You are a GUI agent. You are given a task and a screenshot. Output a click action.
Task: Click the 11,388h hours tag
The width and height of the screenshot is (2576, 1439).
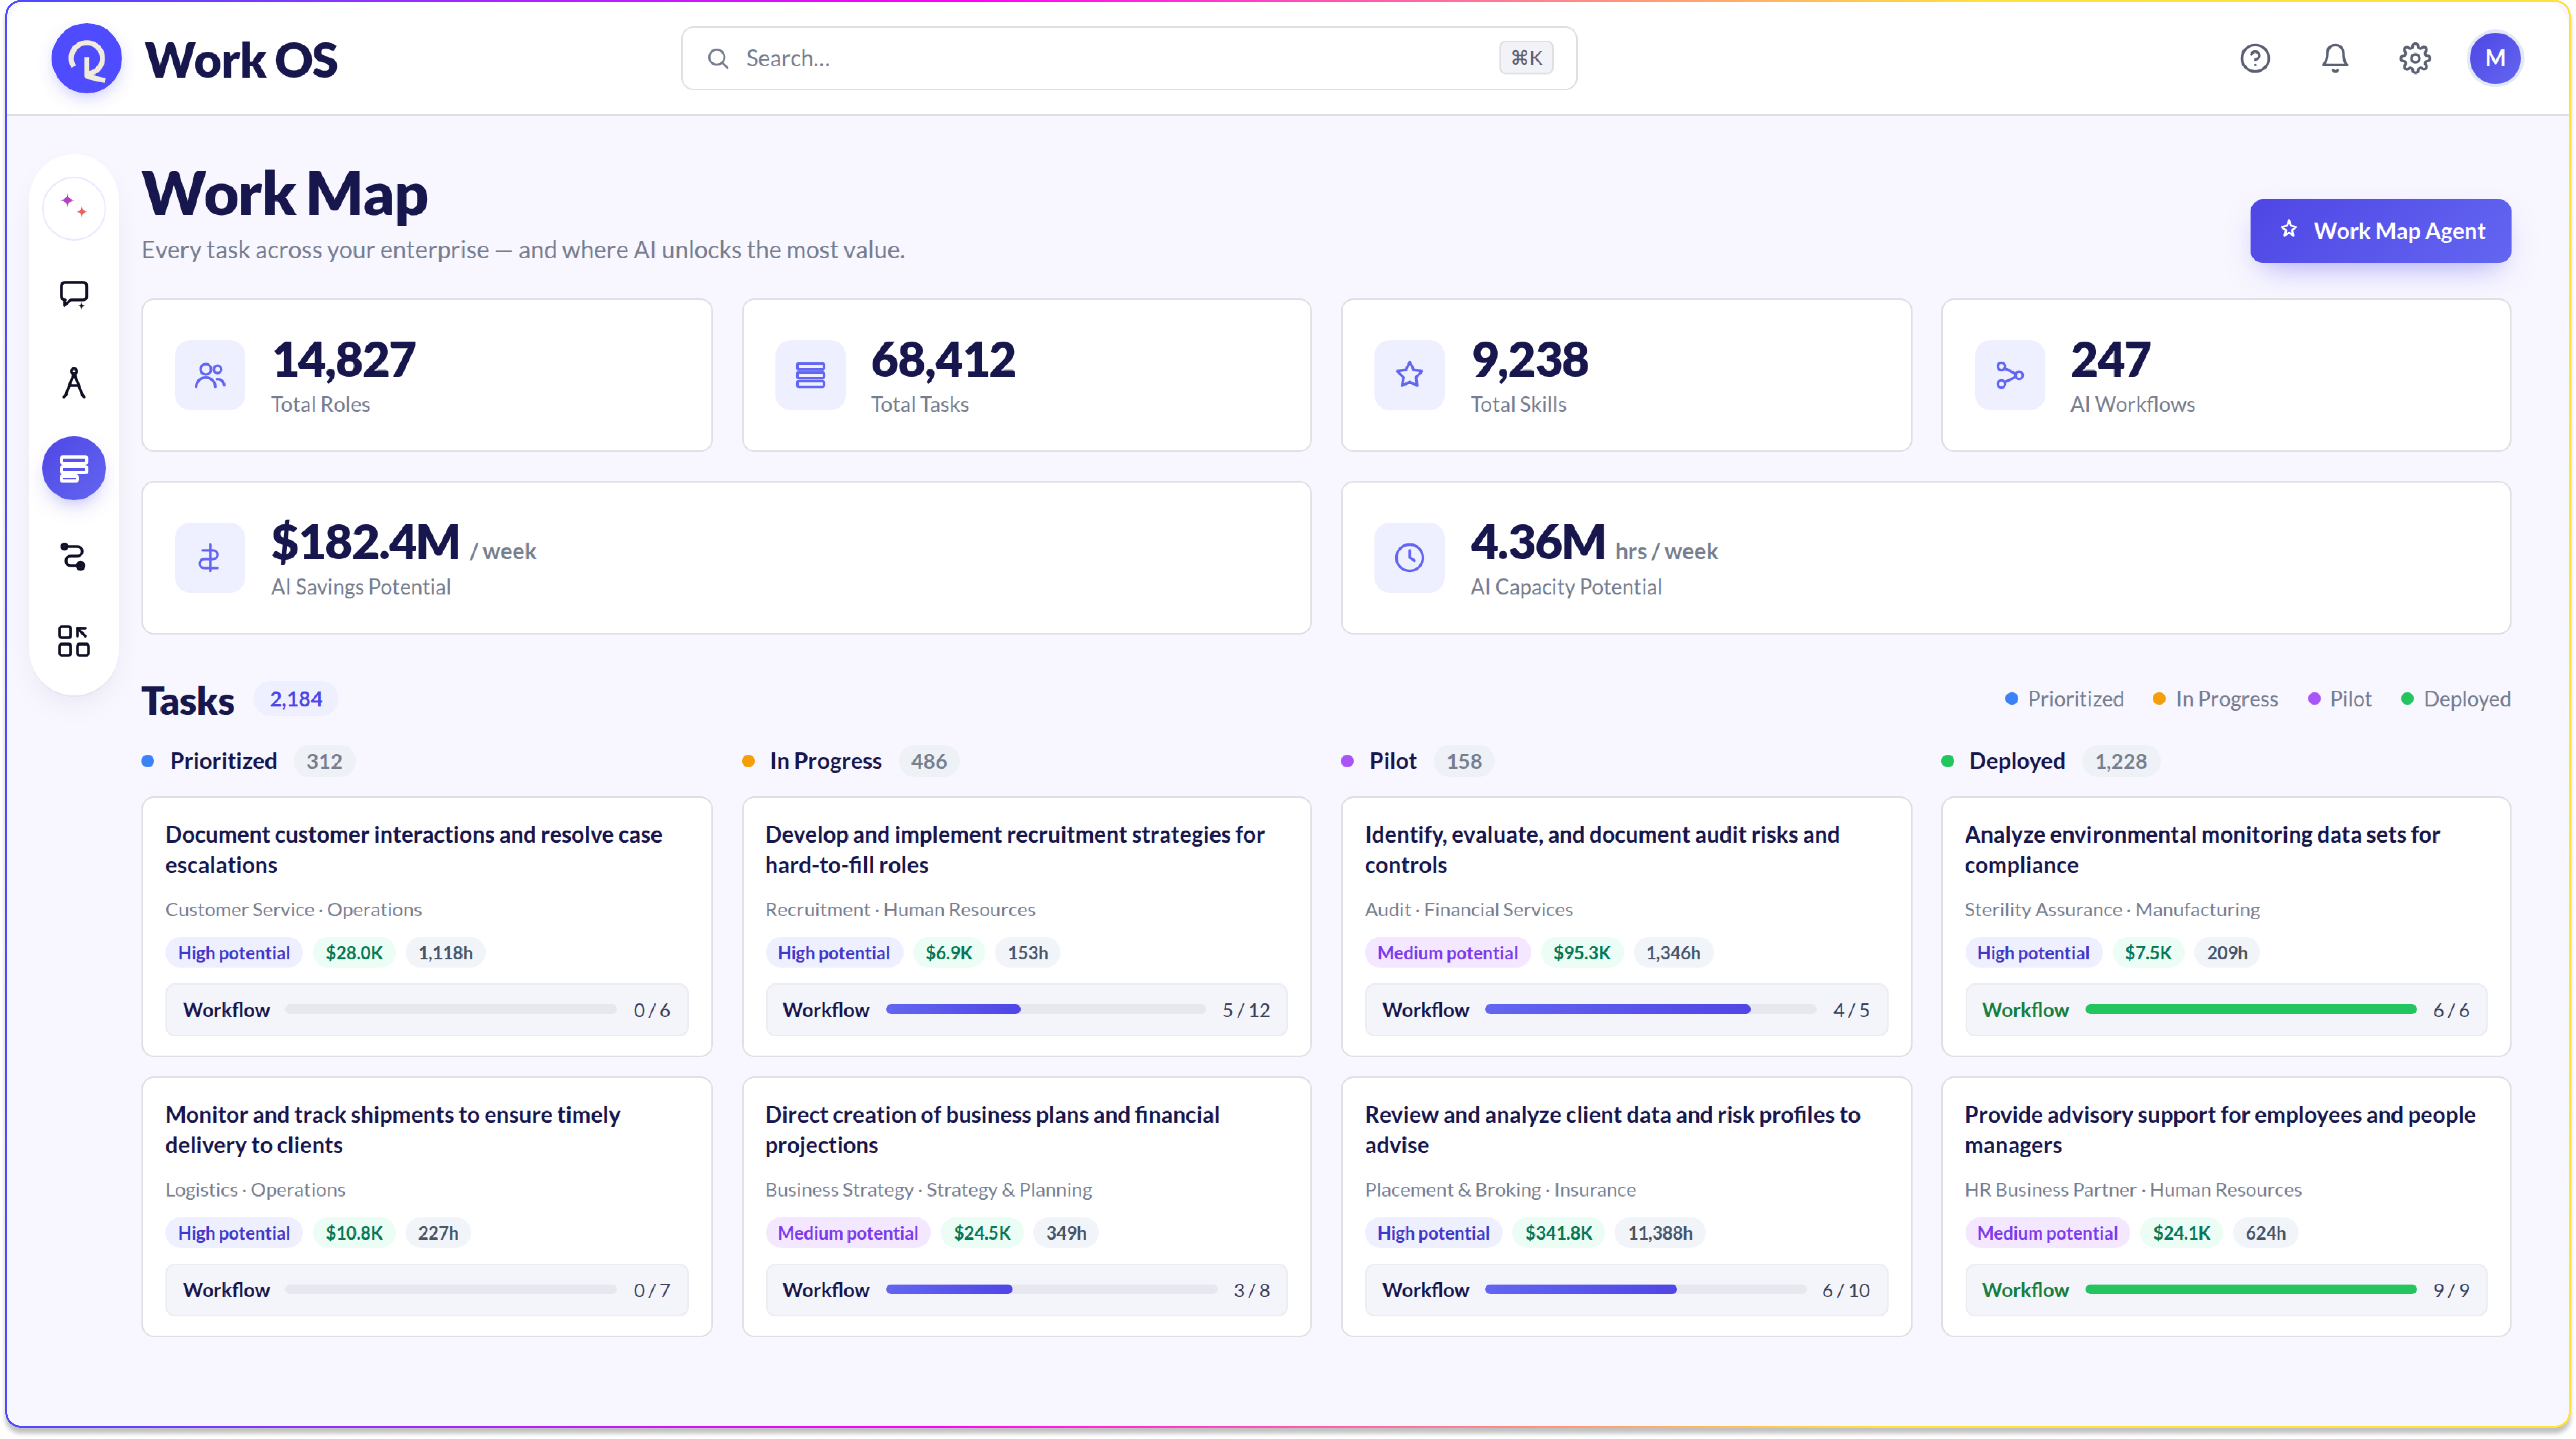(x=1660, y=1233)
